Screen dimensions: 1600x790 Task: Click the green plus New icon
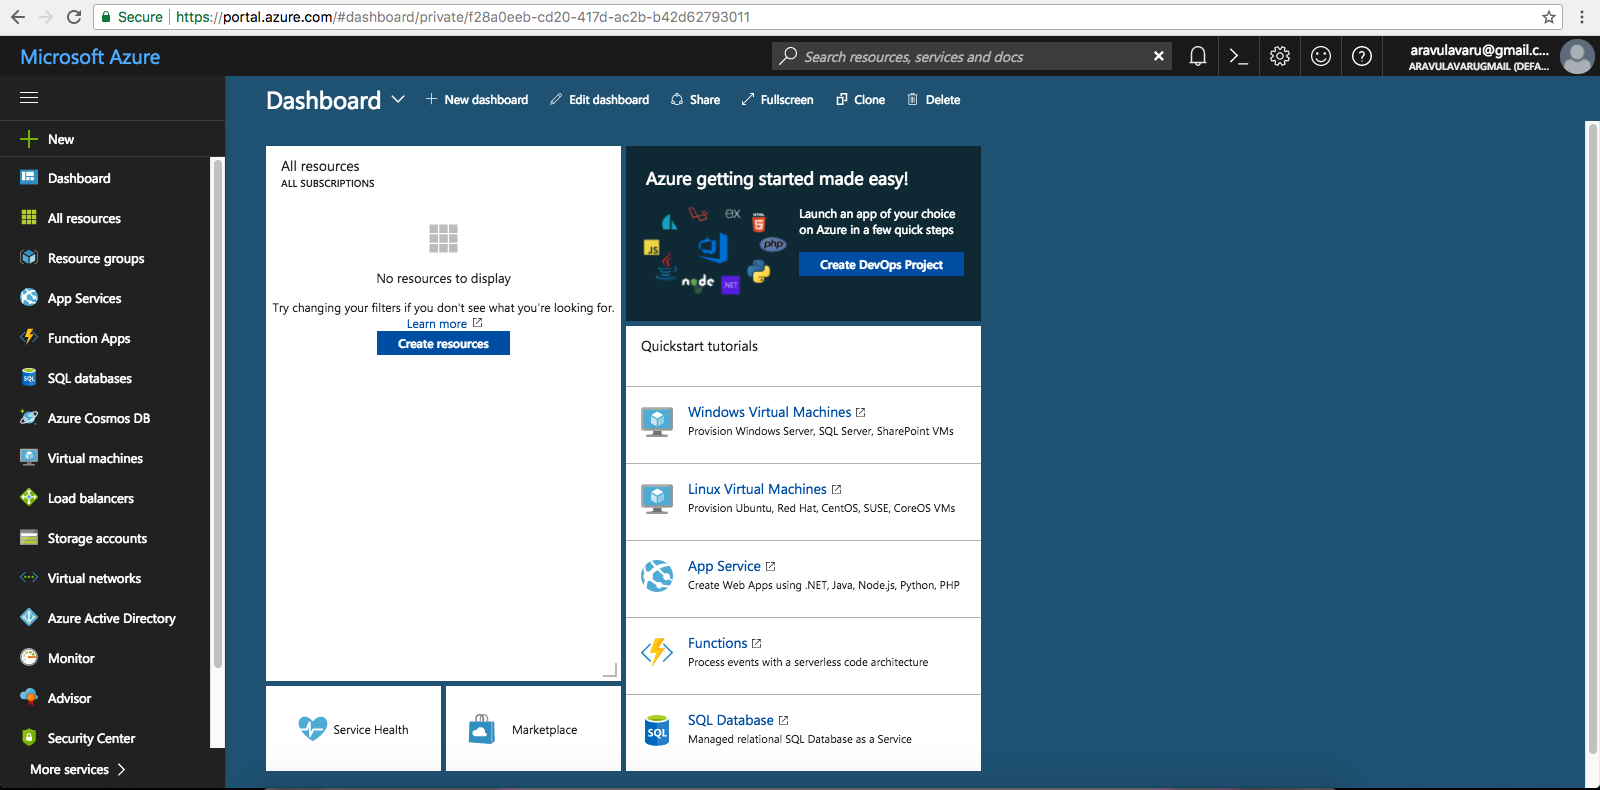pos(29,139)
